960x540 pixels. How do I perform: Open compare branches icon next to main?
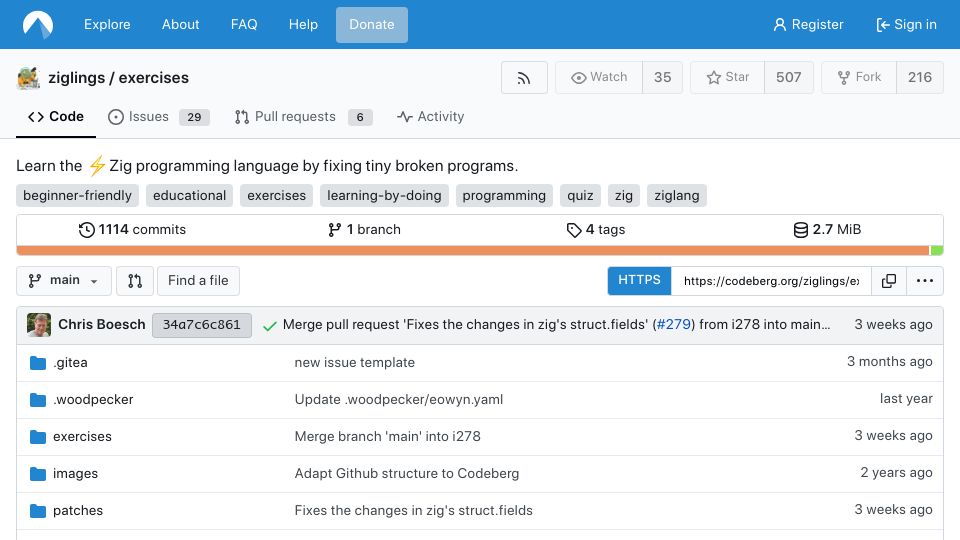[135, 281]
